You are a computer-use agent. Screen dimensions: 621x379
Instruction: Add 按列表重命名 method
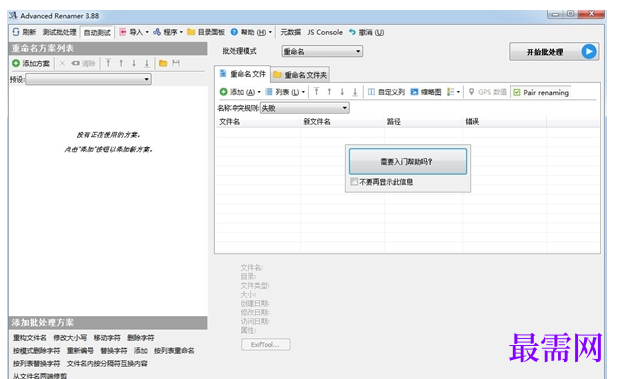coord(174,351)
